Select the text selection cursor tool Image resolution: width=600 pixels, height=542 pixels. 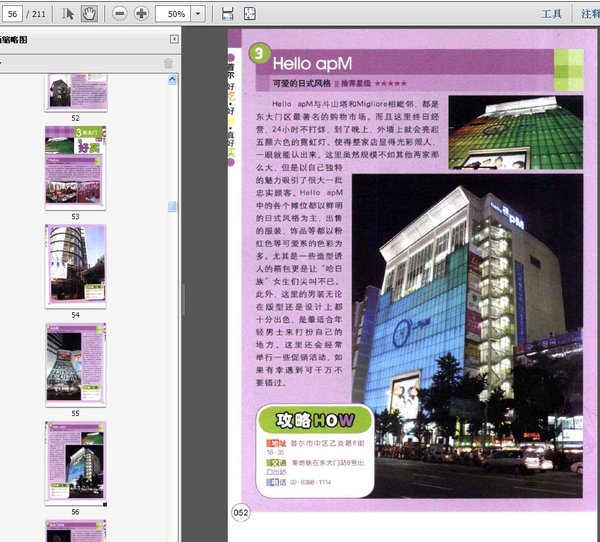(68, 14)
